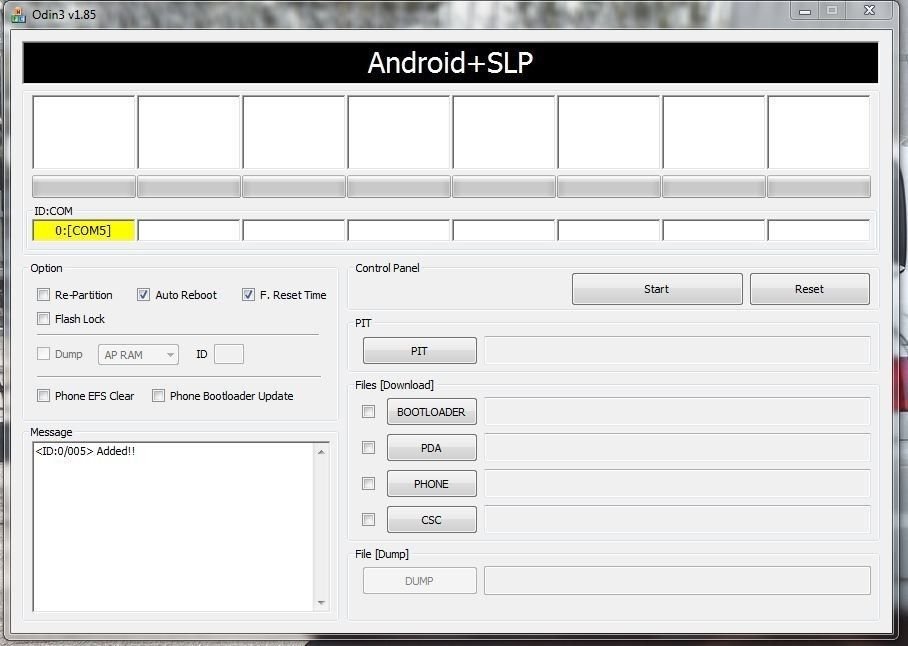Enable the Re-Partition checkbox

click(43, 295)
